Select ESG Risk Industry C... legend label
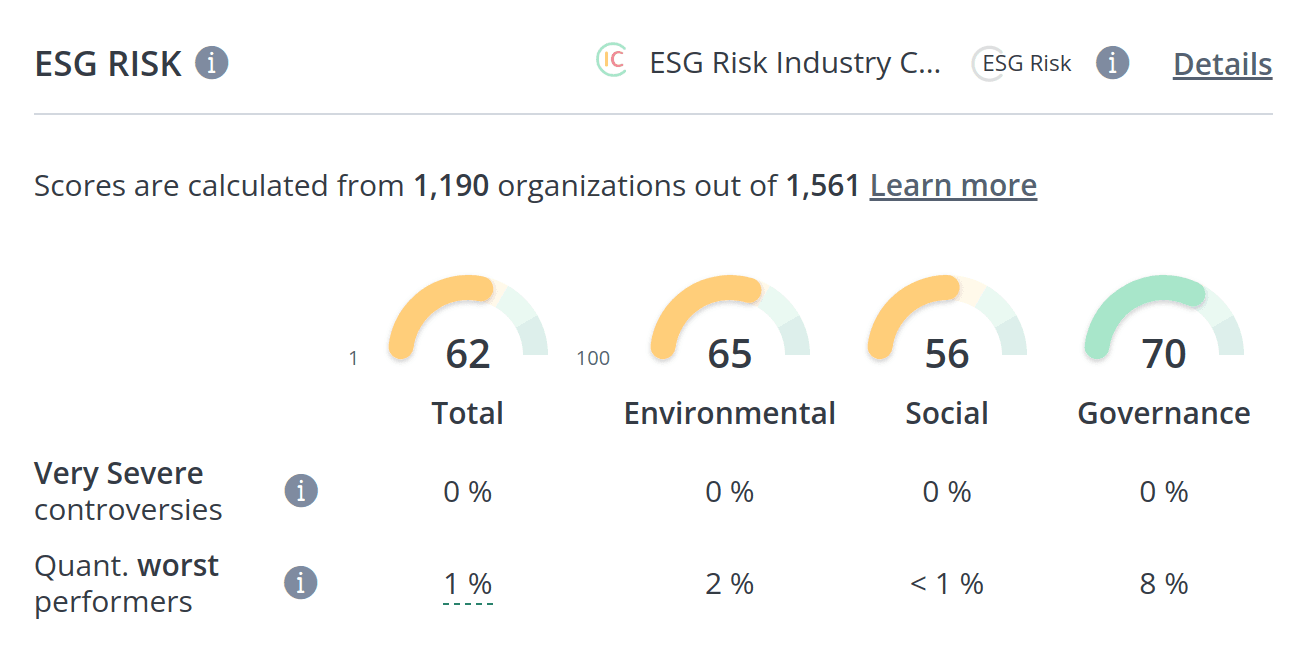This screenshot has height=665, width=1306. (795, 63)
